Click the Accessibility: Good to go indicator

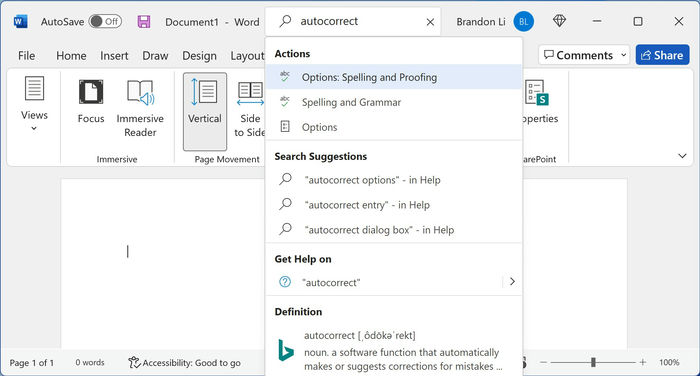coord(184,363)
